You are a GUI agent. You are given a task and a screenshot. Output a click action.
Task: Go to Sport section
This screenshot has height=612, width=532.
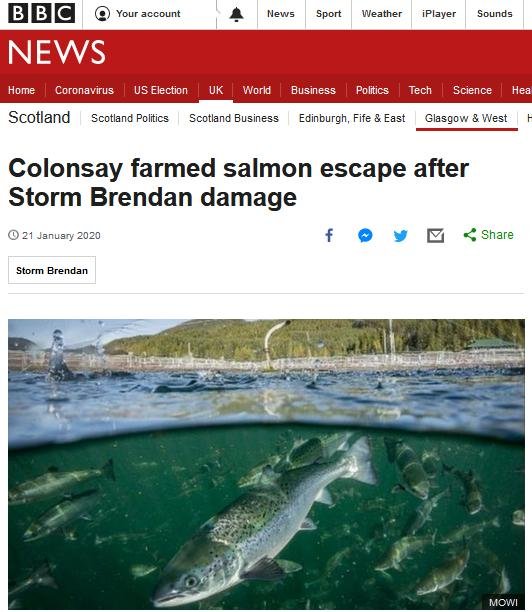pos(329,14)
